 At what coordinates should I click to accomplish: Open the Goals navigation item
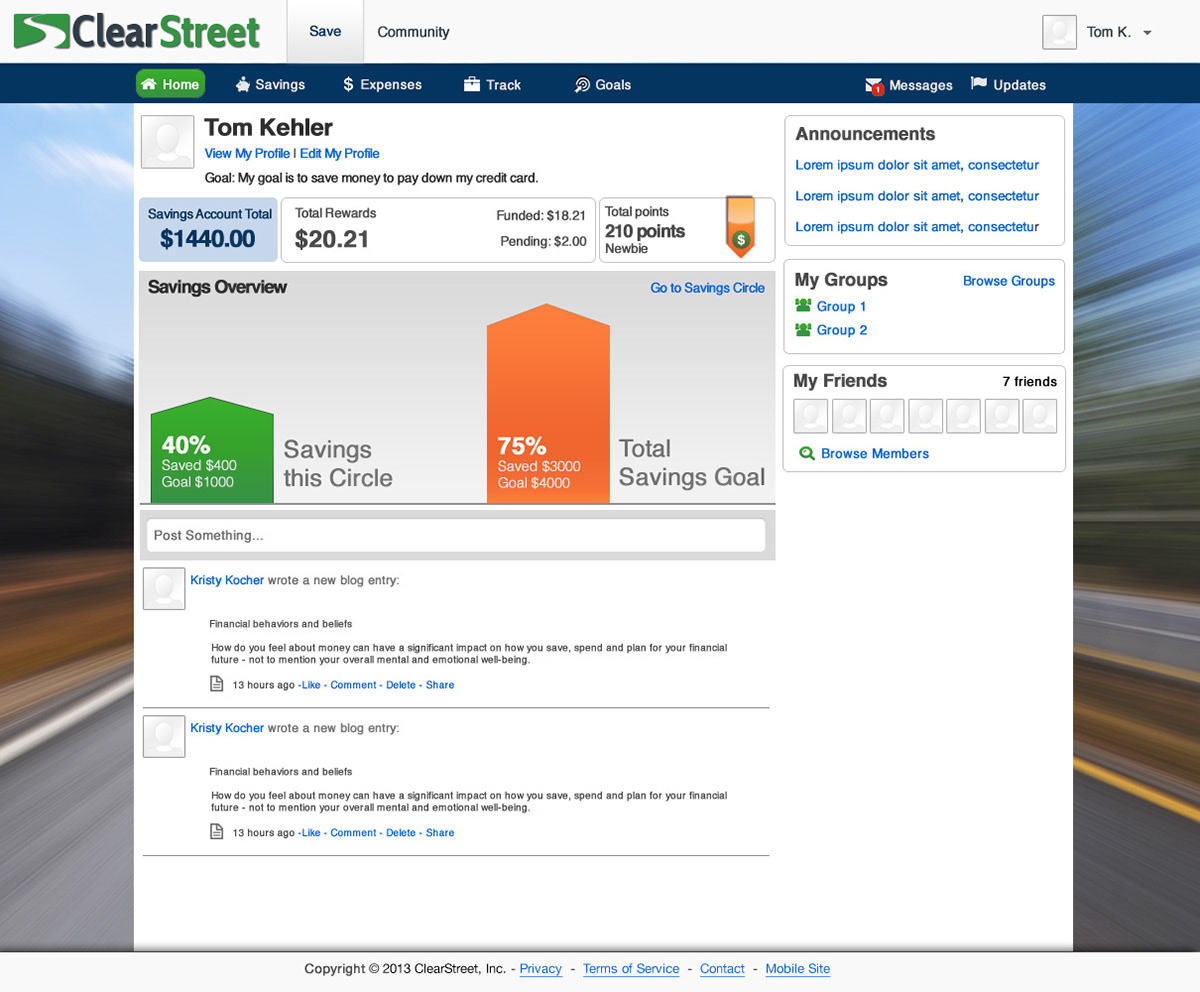point(602,85)
